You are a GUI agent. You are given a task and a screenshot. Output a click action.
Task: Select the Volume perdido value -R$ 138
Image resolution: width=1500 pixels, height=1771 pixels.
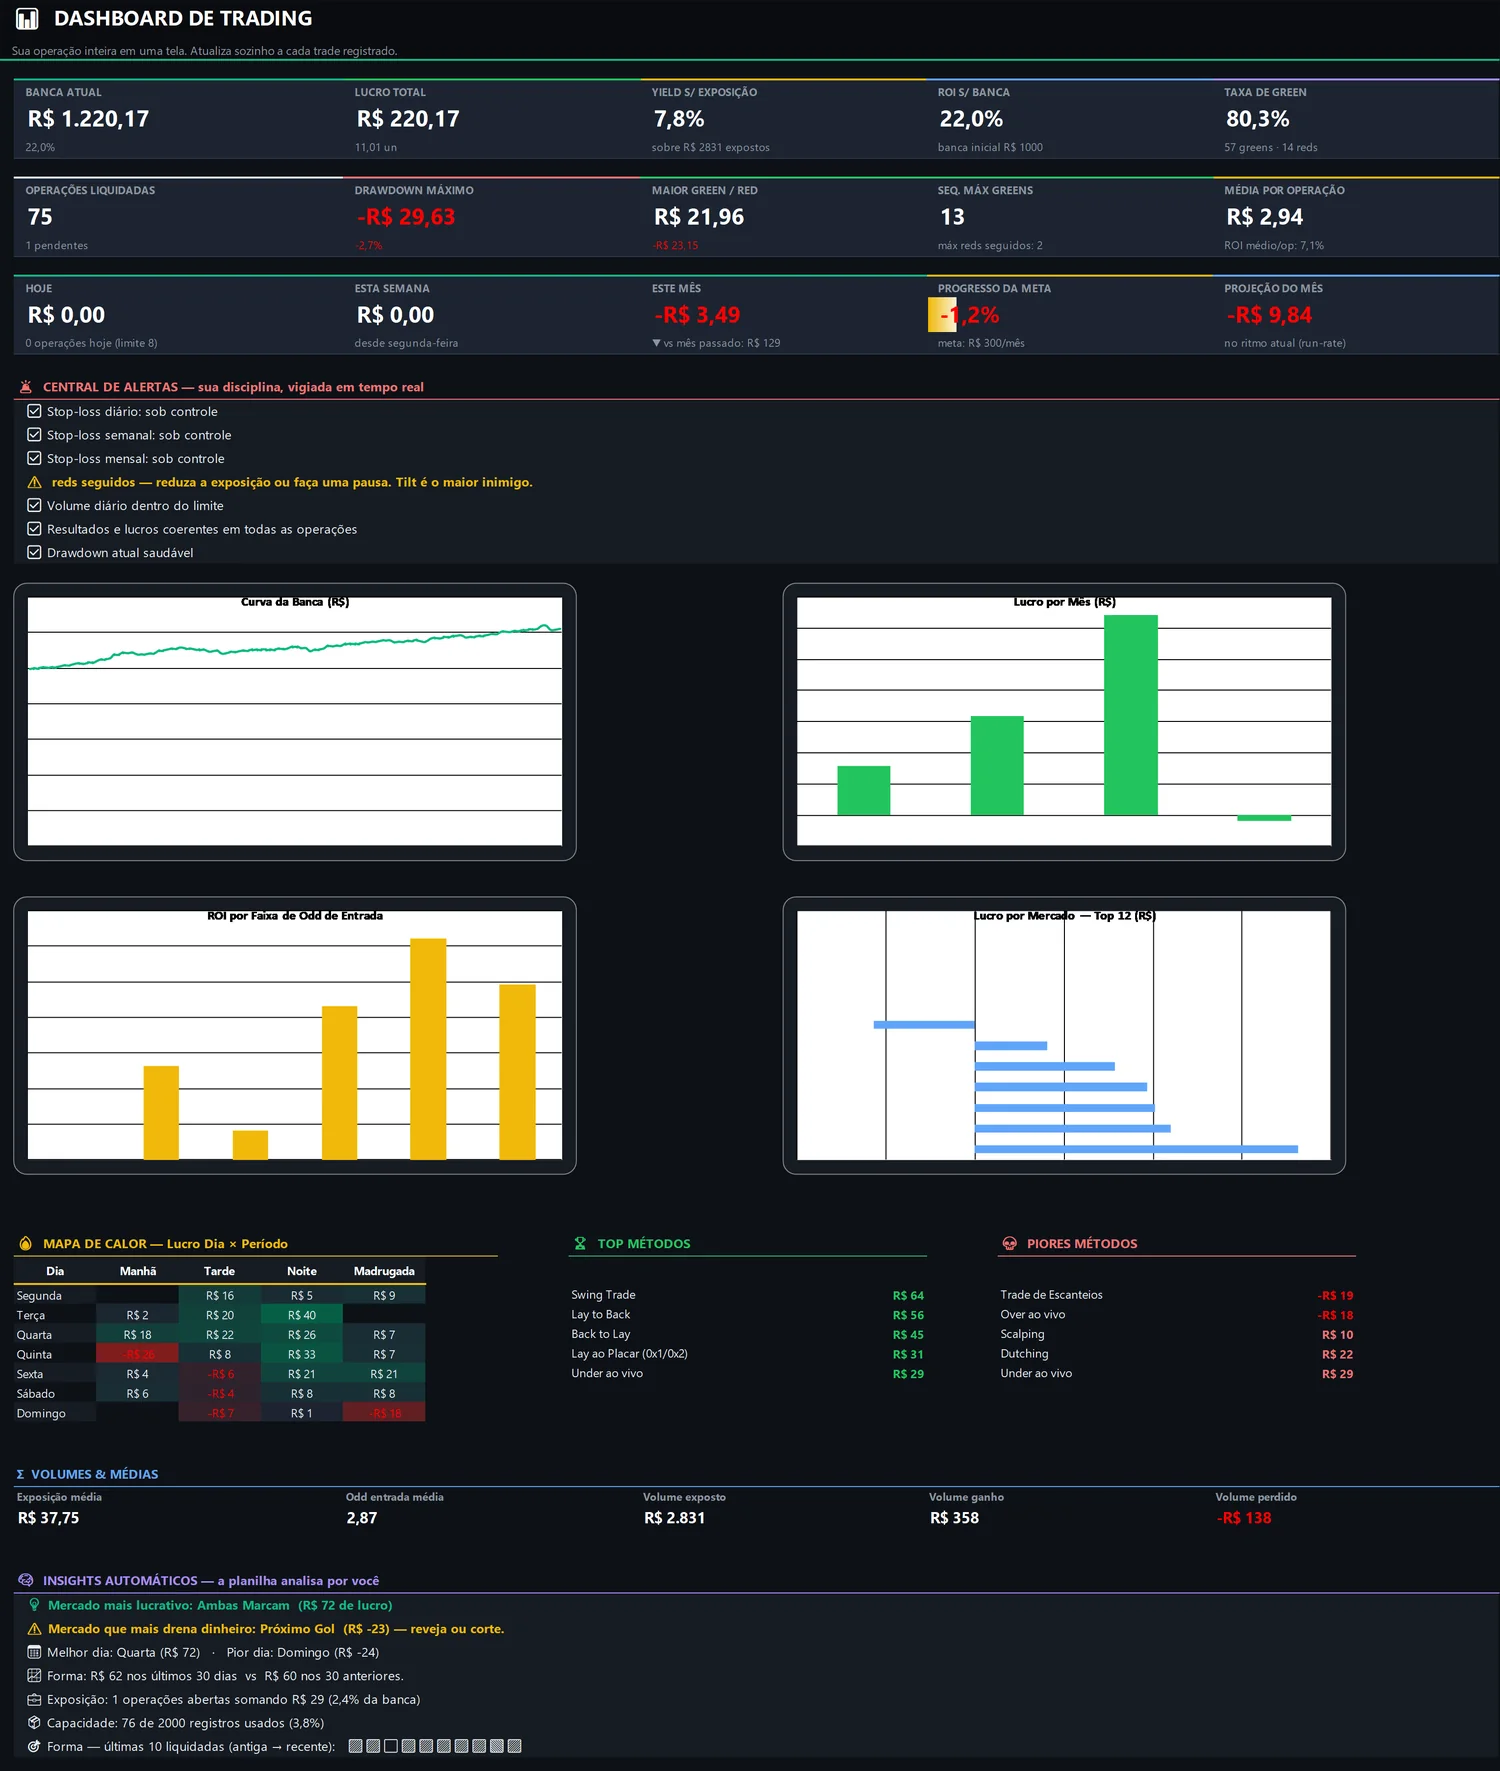[1244, 1518]
